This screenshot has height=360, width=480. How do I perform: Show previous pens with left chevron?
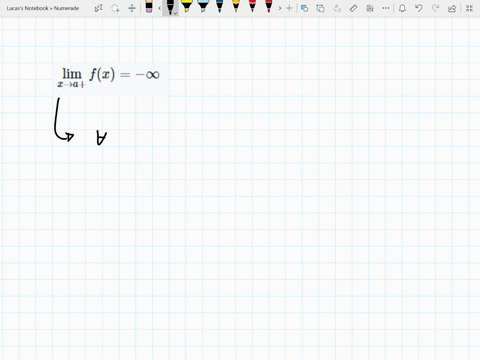click(160, 8)
